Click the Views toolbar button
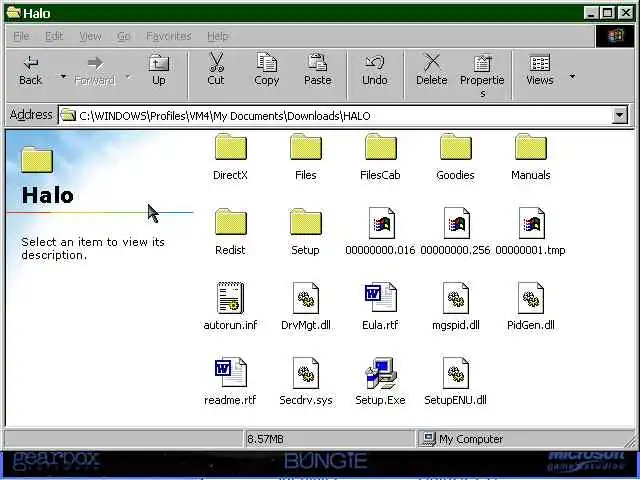640x480 pixels. point(540,69)
